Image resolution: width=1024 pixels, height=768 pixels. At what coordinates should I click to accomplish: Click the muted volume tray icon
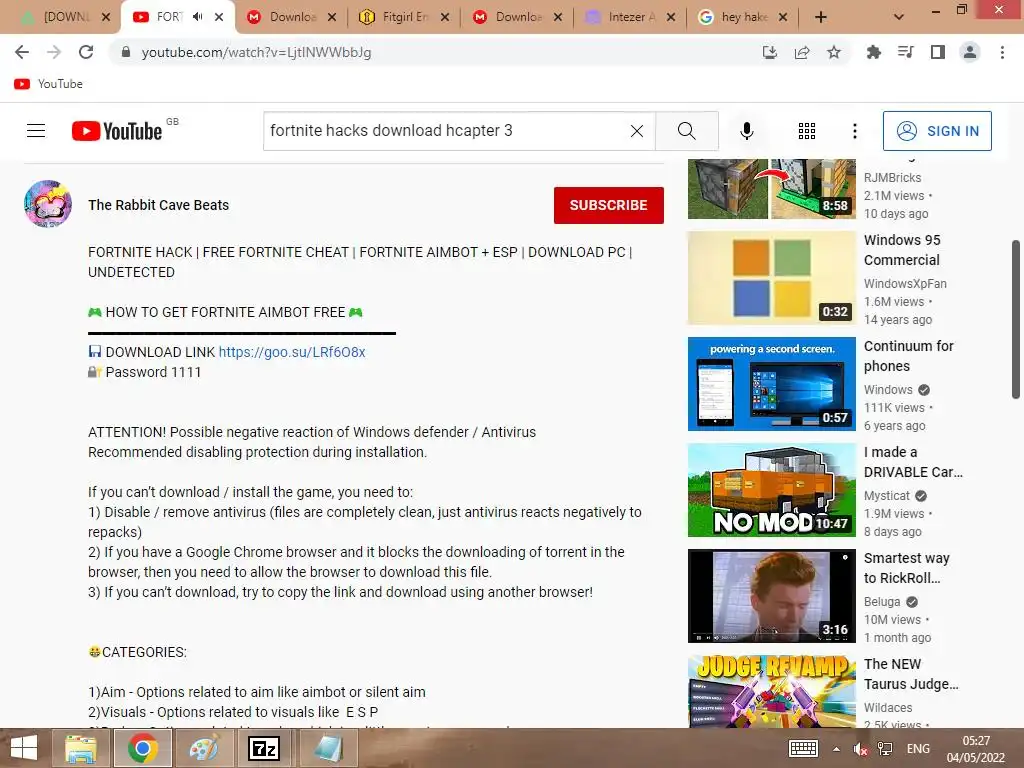point(860,748)
